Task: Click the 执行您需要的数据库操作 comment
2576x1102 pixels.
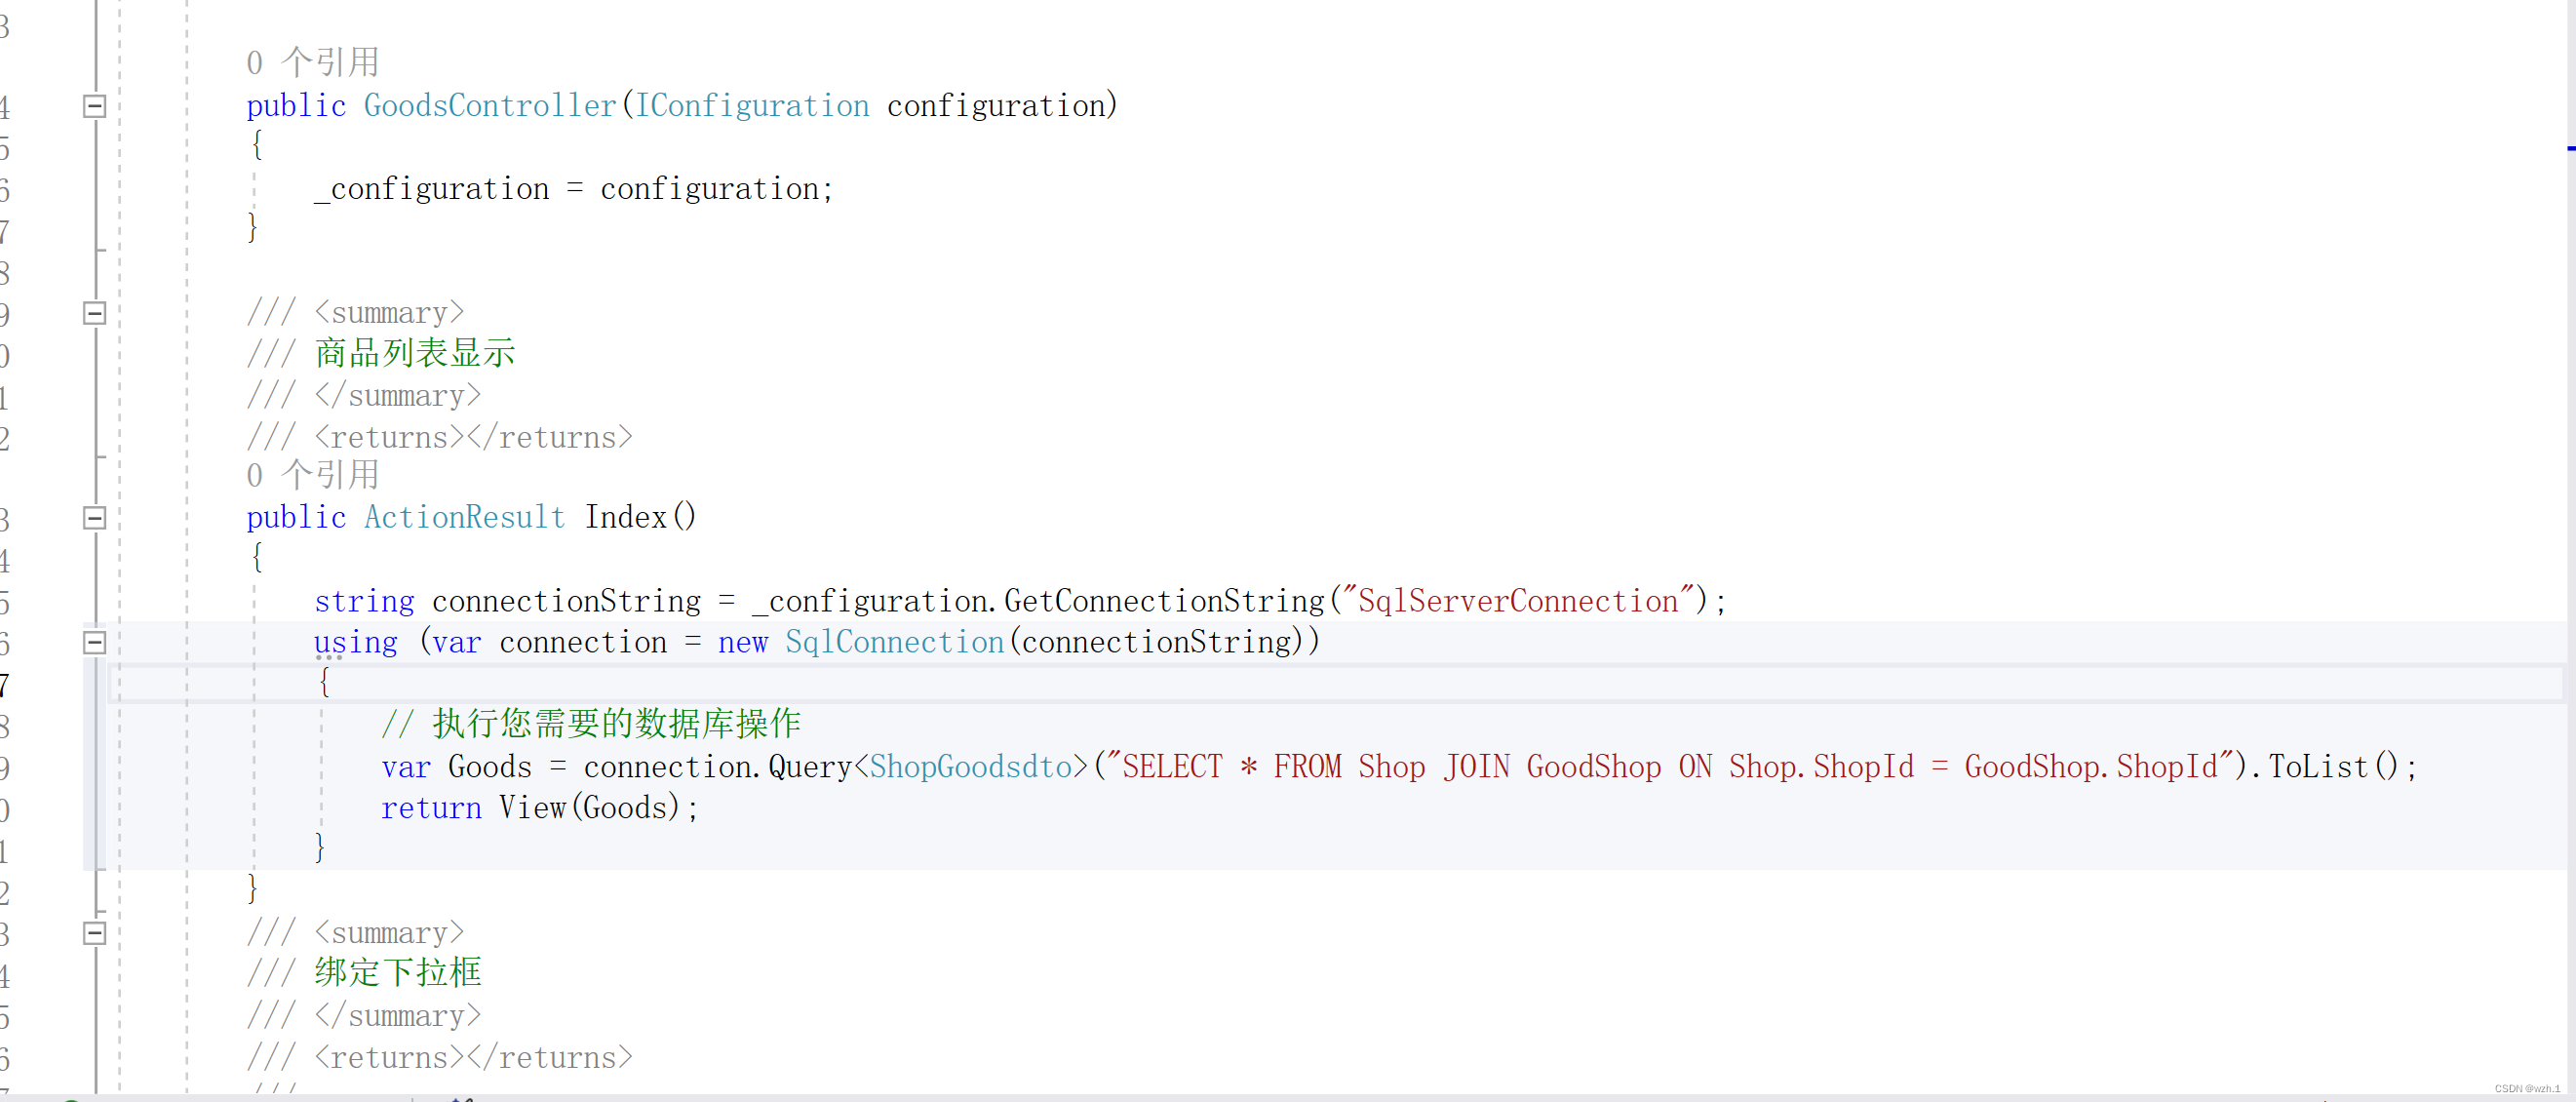Action: (x=616, y=724)
